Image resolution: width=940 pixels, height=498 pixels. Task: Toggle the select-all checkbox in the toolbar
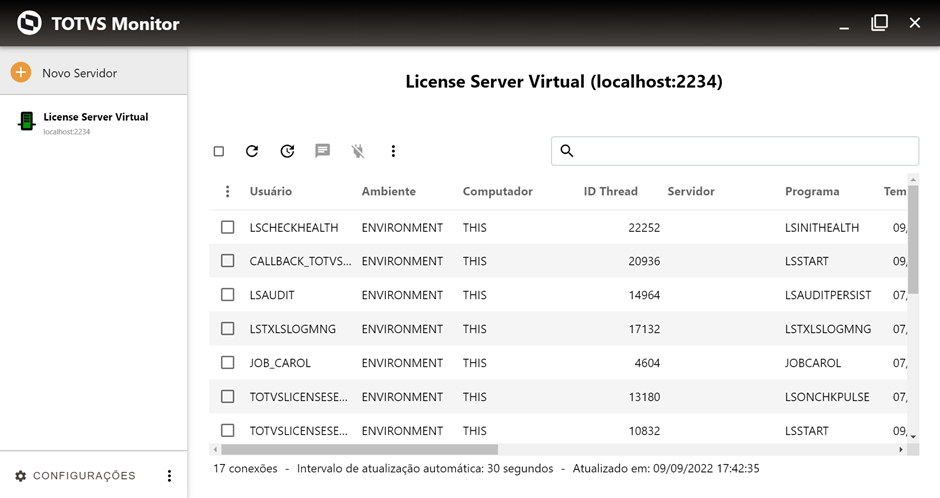(x=219, y=151)
